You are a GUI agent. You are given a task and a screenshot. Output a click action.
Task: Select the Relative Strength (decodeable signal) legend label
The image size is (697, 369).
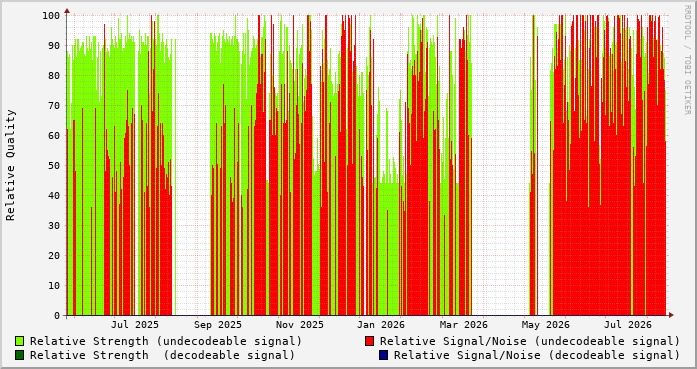coord(162,355)
